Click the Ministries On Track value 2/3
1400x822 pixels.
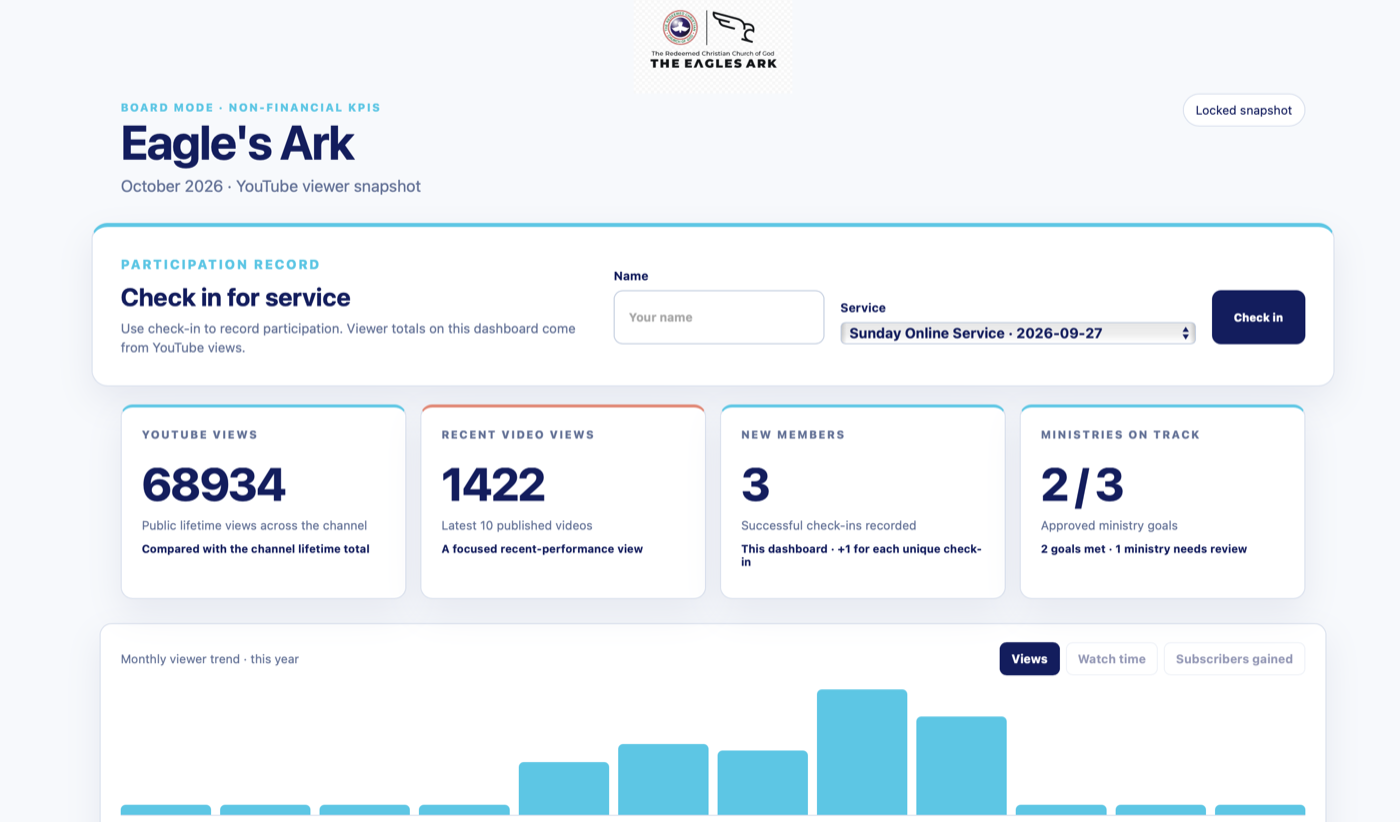click(x=1082, y=485)
